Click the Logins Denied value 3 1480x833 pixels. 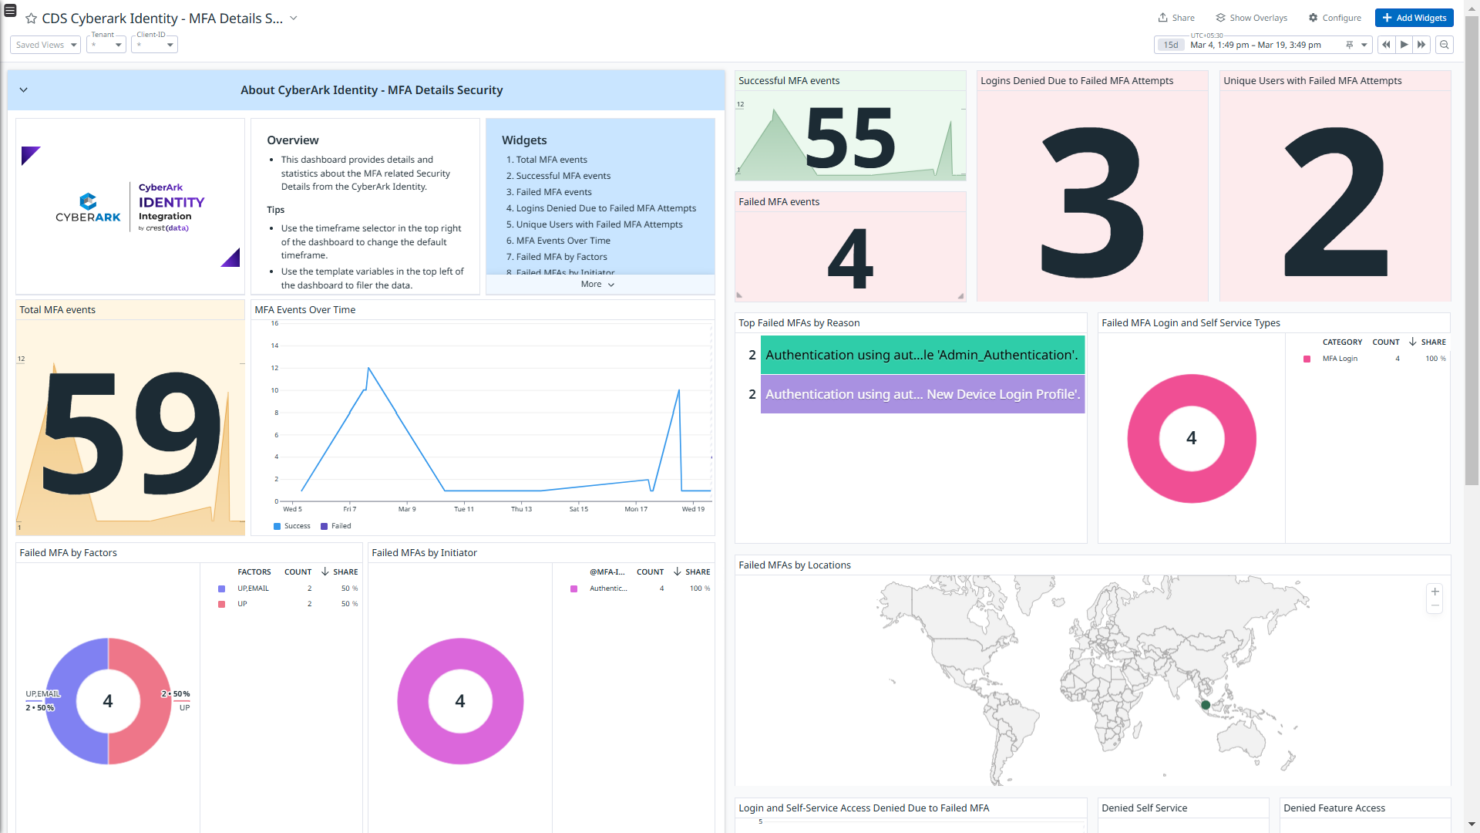(x=1092, y=204)
